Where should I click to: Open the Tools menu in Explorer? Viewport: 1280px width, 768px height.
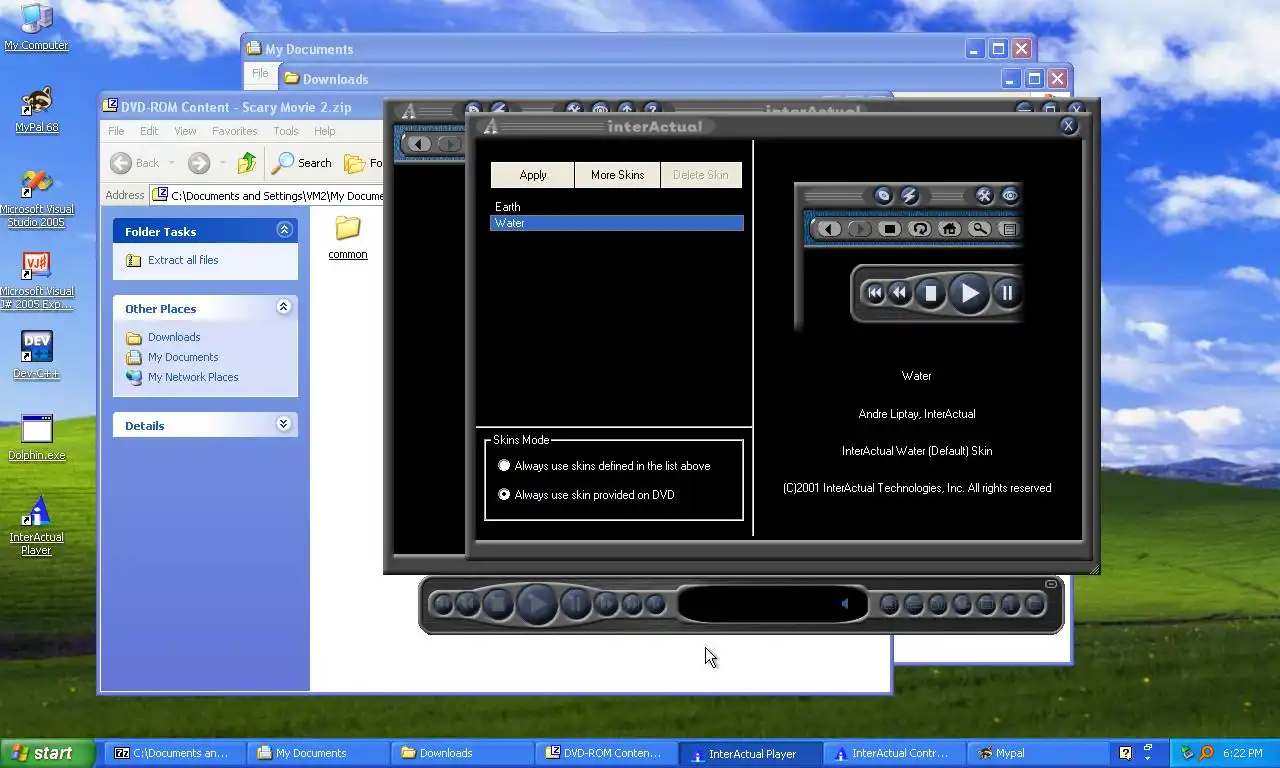click(x=286, y=131)
